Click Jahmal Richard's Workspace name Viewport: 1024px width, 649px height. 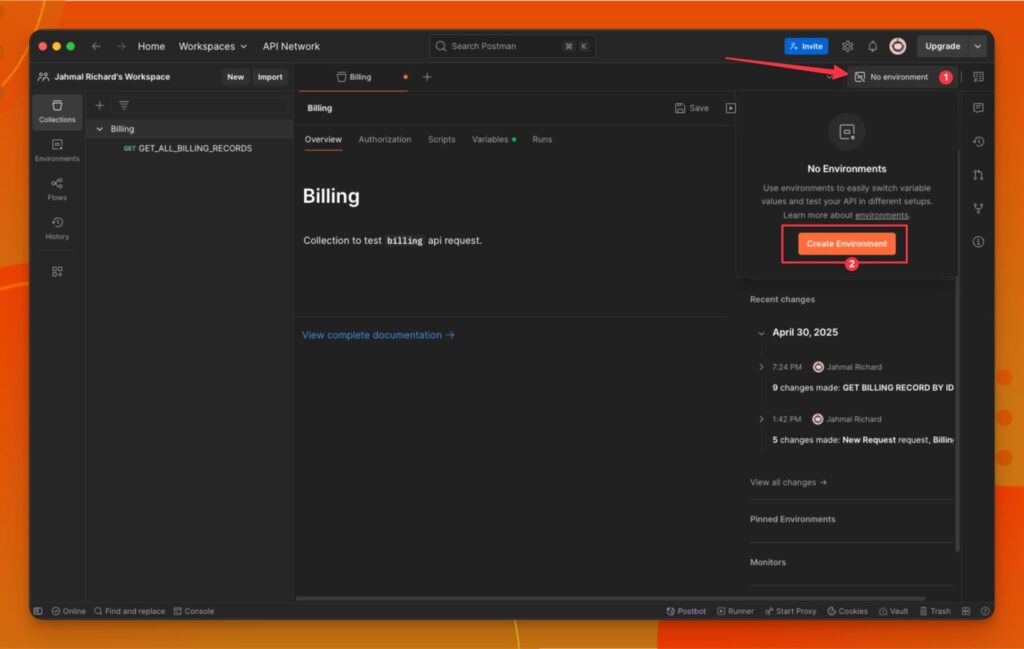coord(112,77)
